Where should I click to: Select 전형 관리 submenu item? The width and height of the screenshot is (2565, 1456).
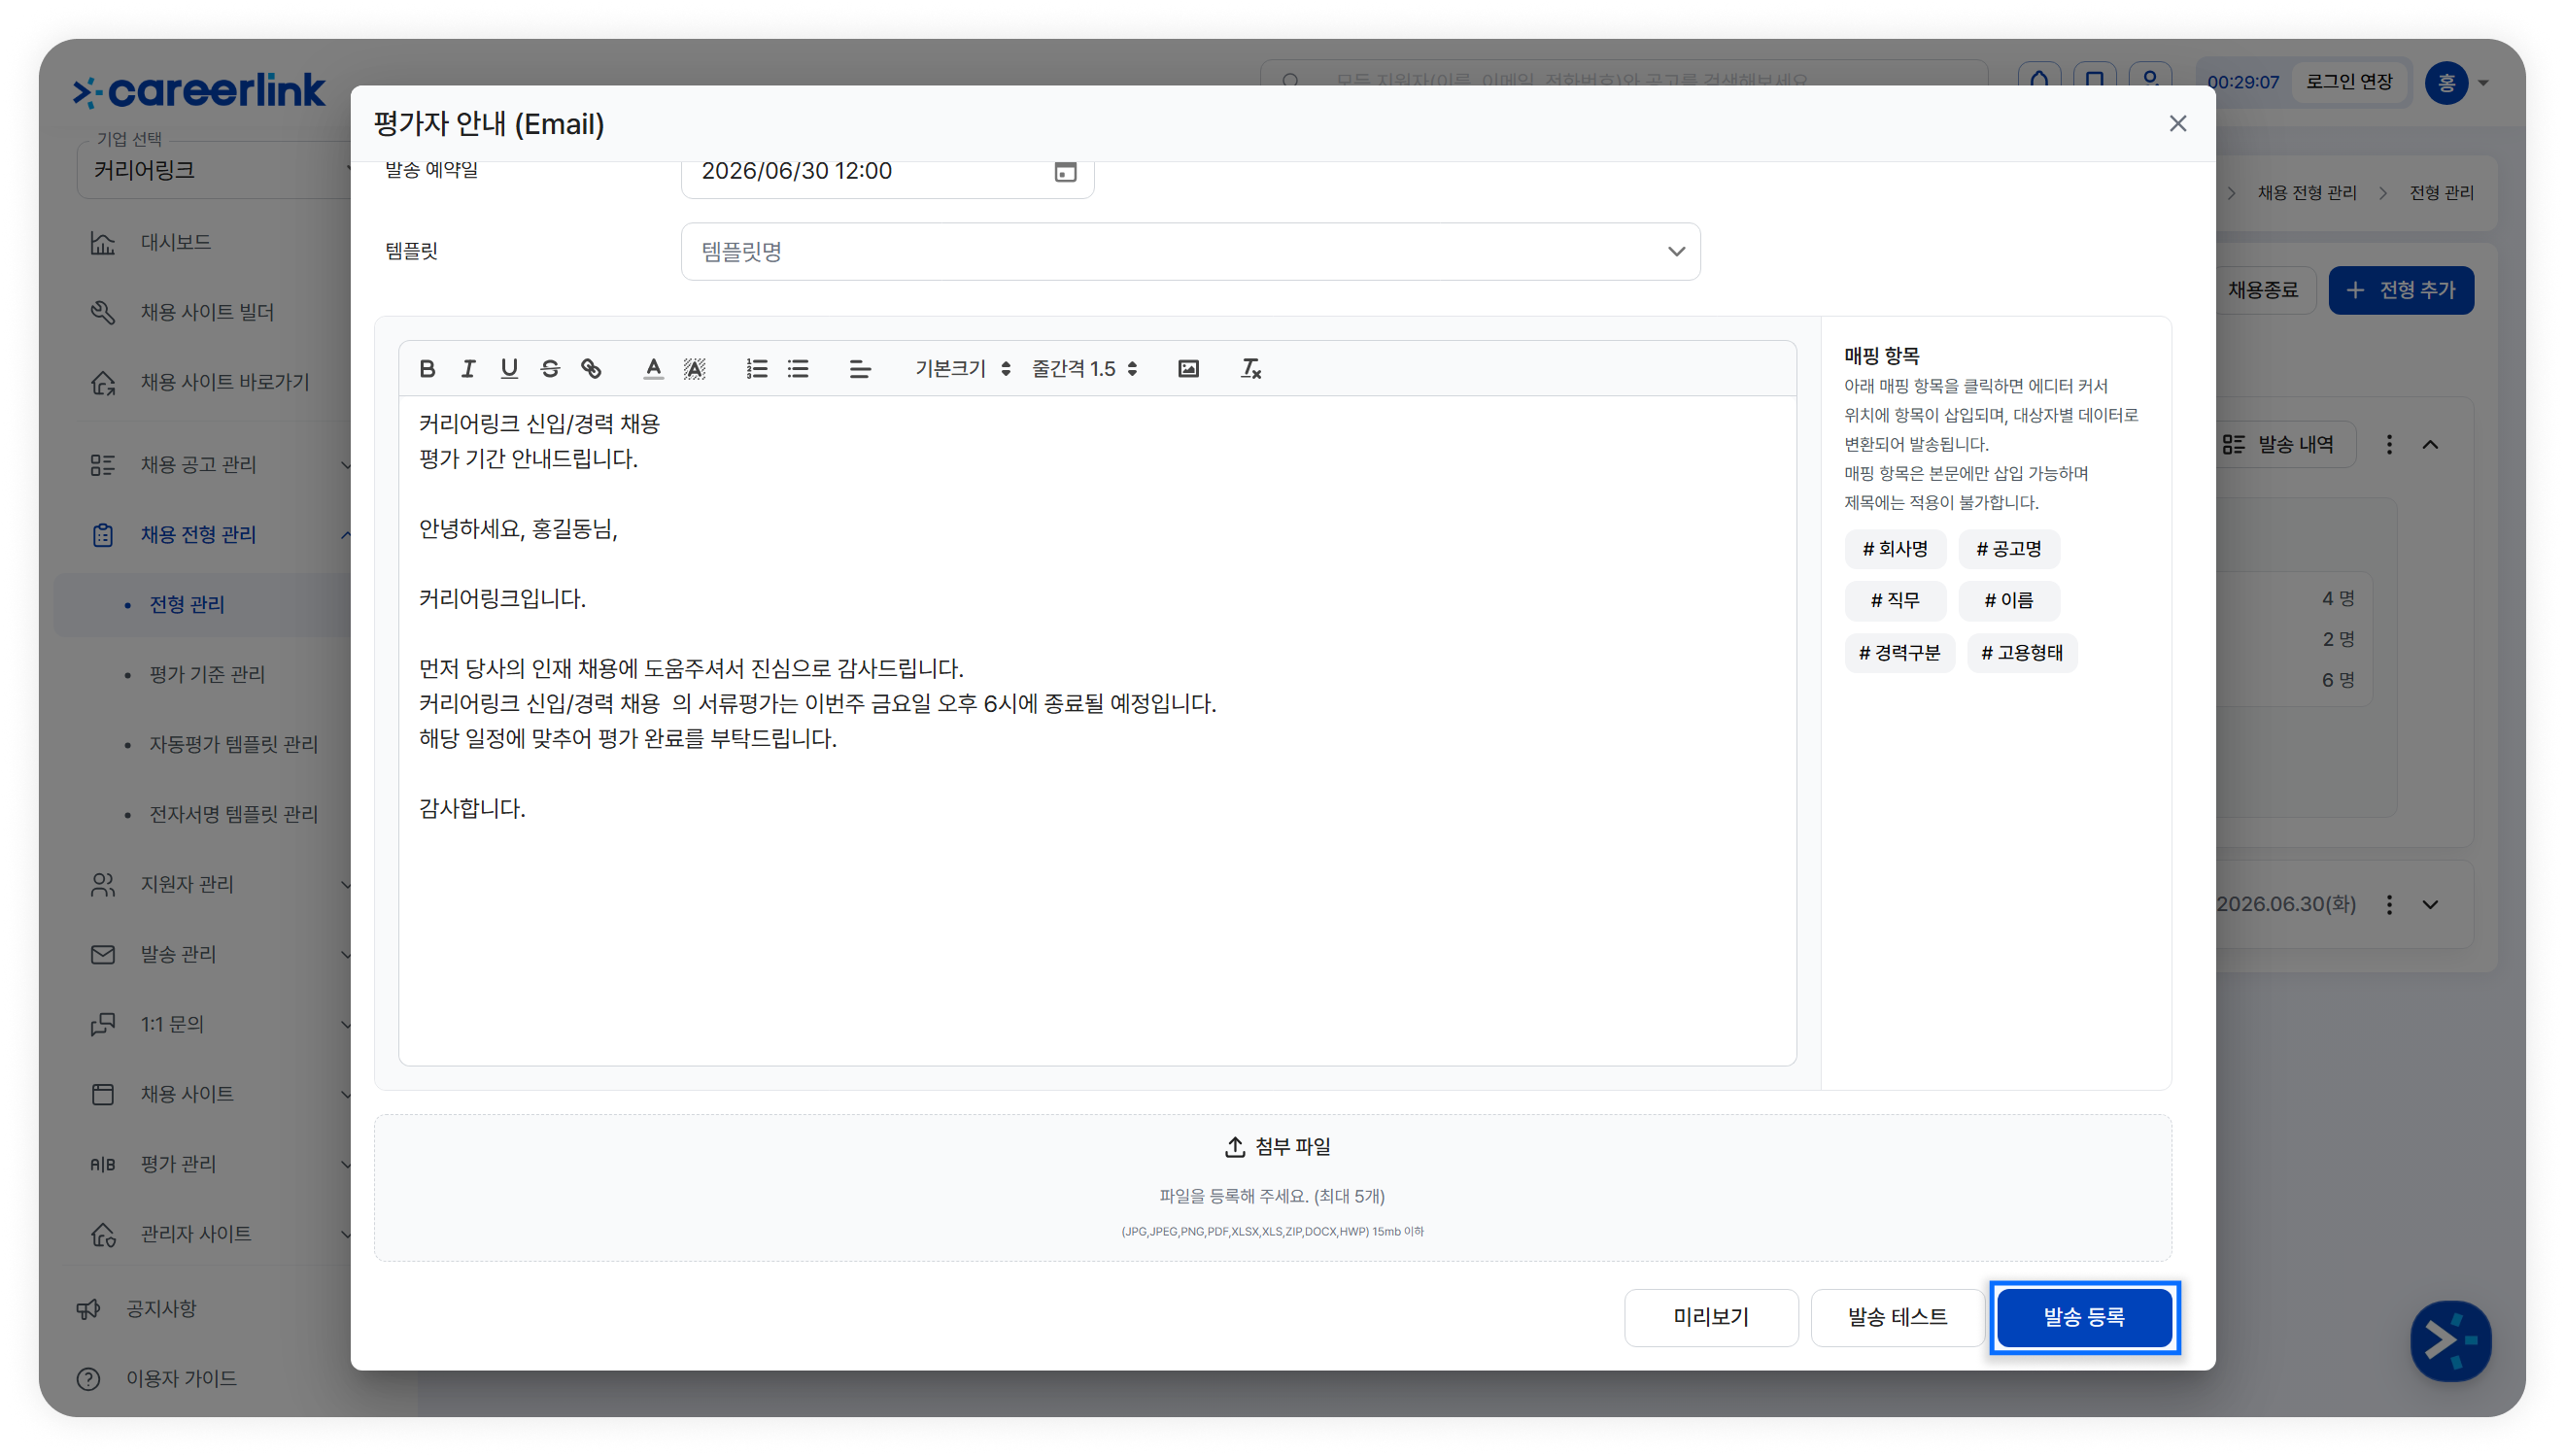coord(187,605)
